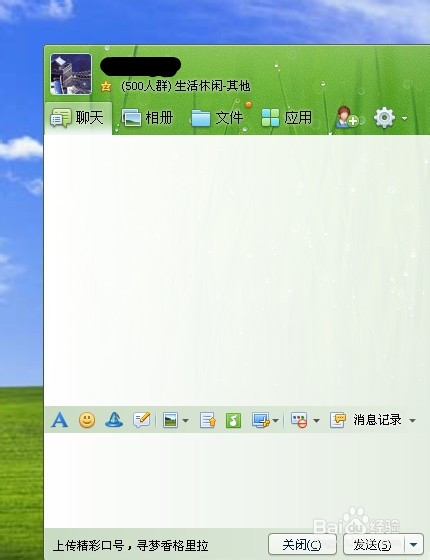The width and height of the screenshot is (430, 560).
Task: Open the font formatting tool (A icon)
Action: click(x=59, y=420)
